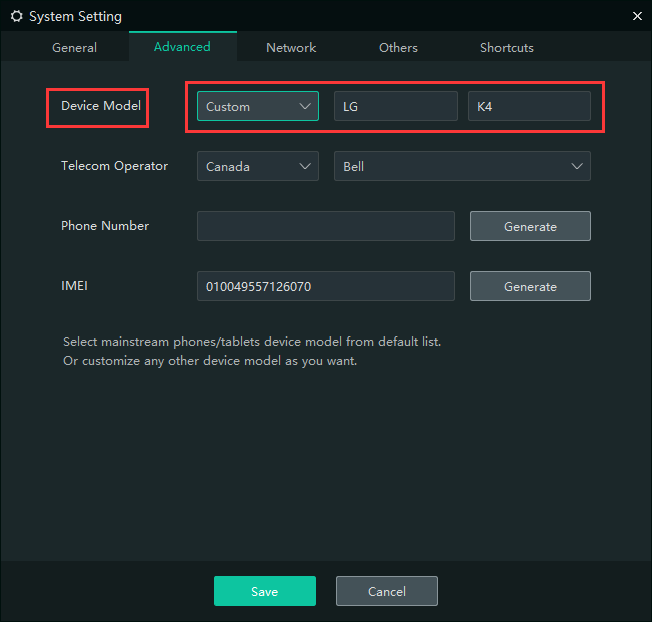This screenshot has width=652, height=622.
Task: Select the IMEI number input field
Action: 325,286
